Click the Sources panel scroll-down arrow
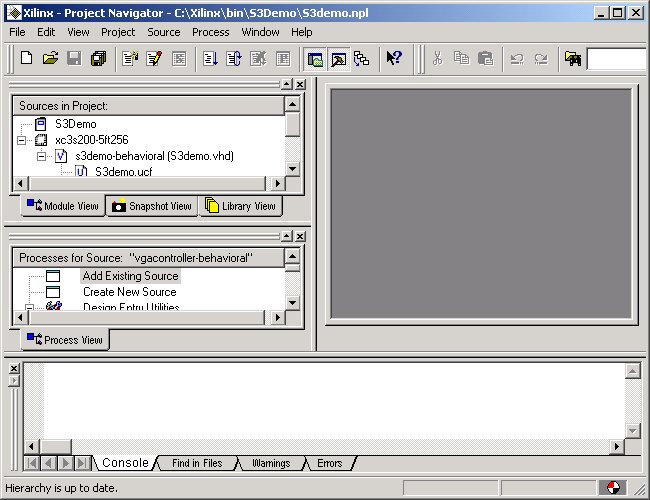This screenshot has height=500, width=650. pyautogui.click(x=292, y=169)
